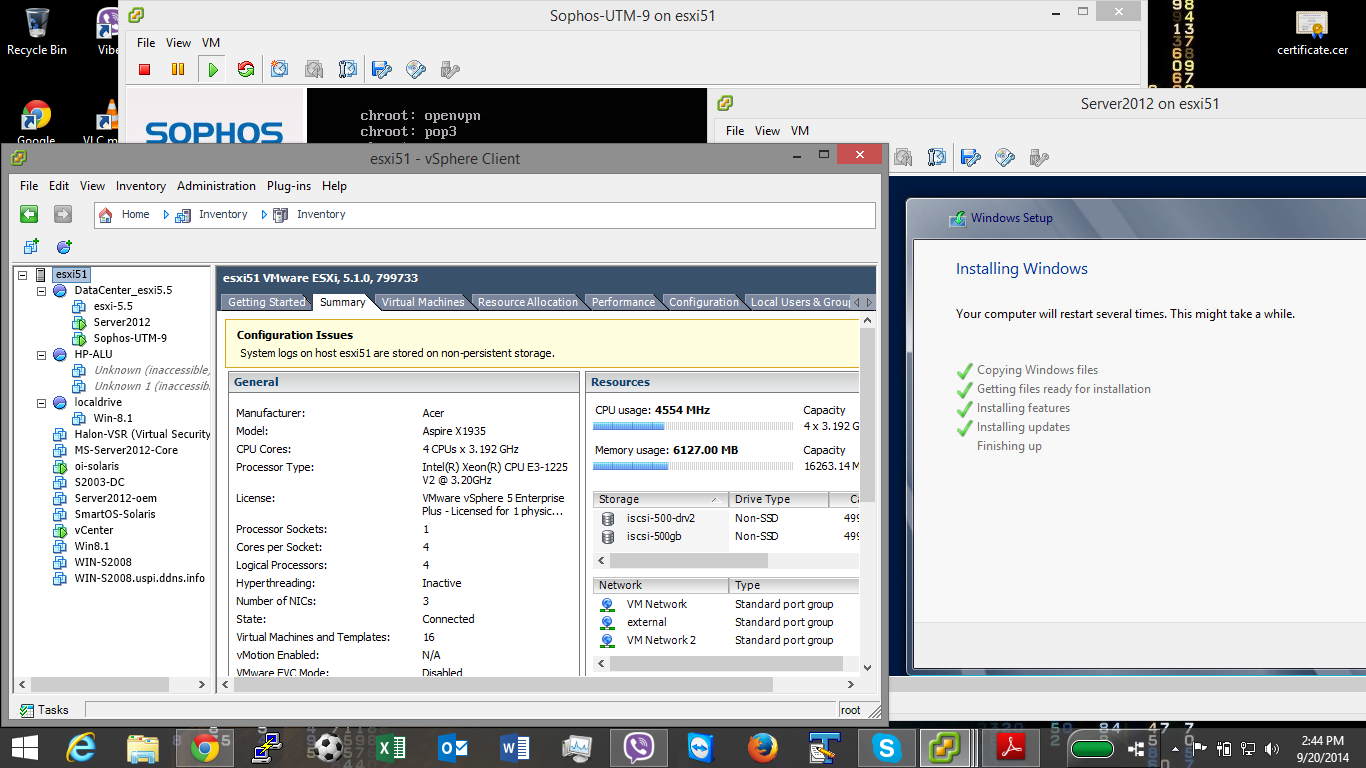Click the Home icon in navigation bar

107,214
